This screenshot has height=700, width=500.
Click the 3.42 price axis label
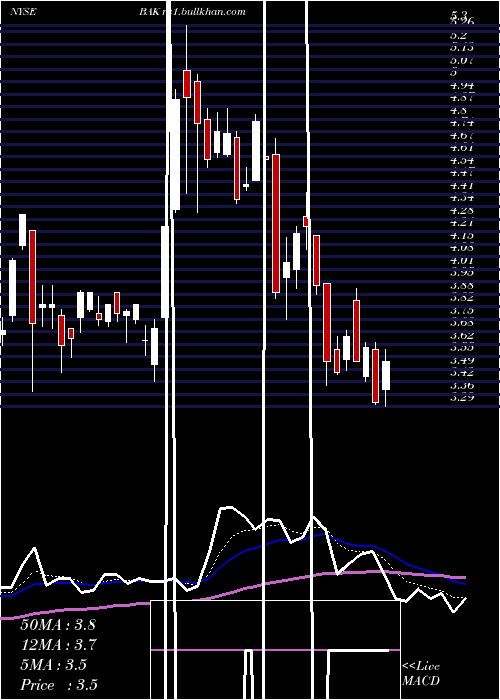(462, 372)
